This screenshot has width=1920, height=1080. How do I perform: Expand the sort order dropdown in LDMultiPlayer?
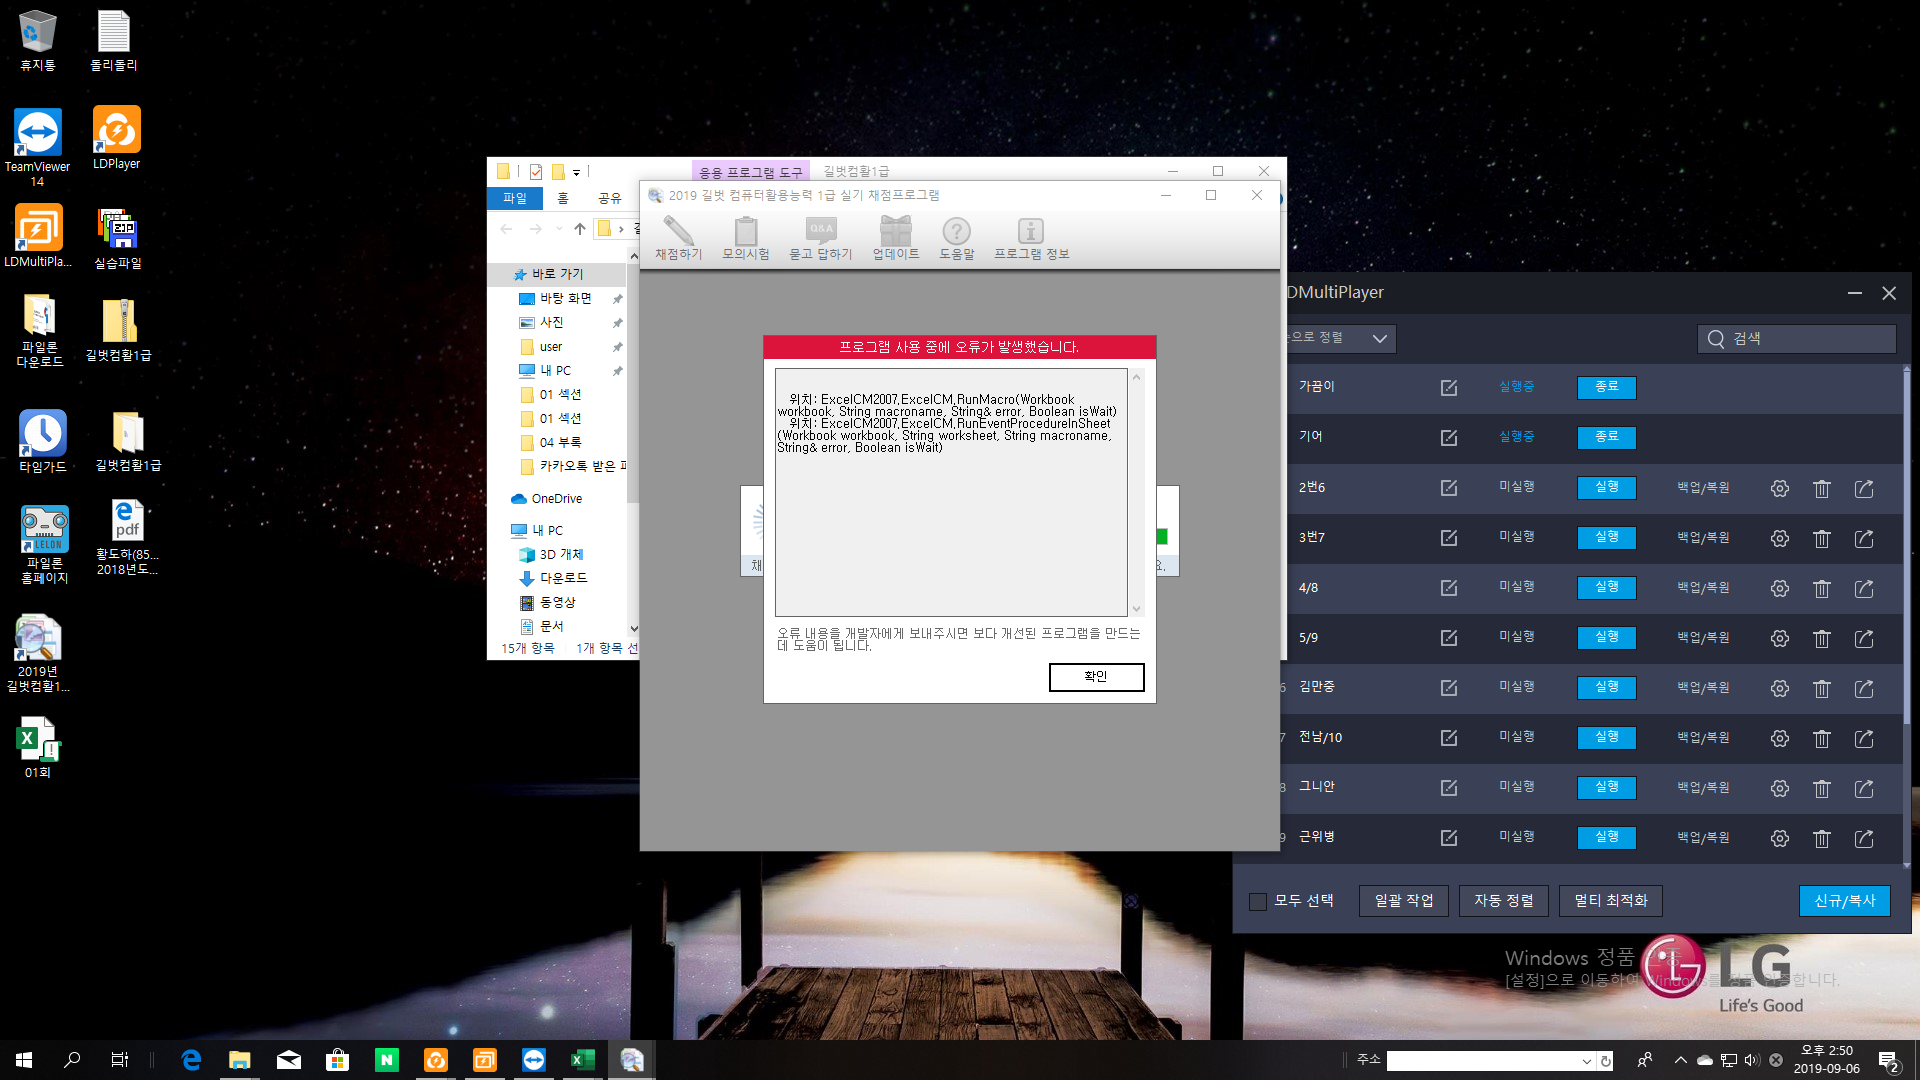1379,338
